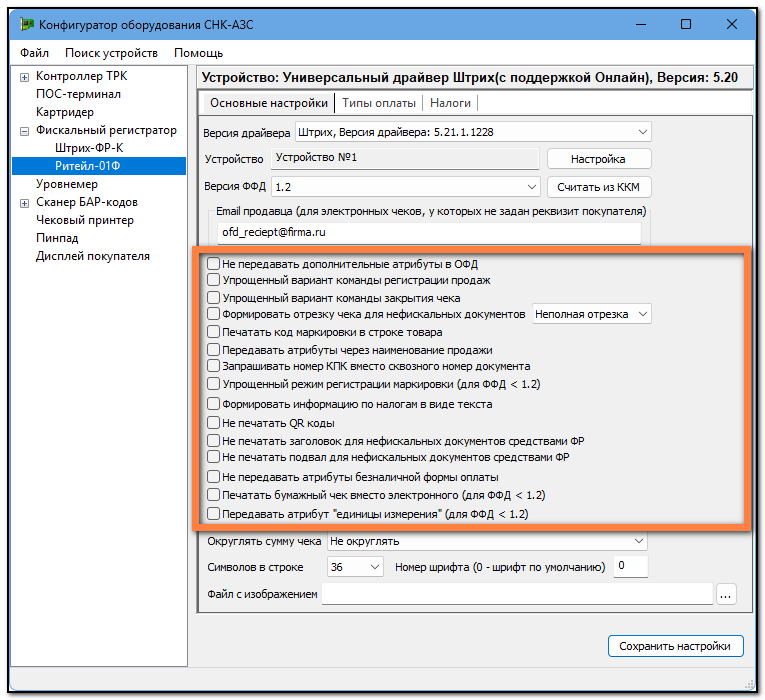Click the resize grip in the status bar corner
Image resolution: width=765 pixels, height=700 pixels.
[x=749, y=683]
